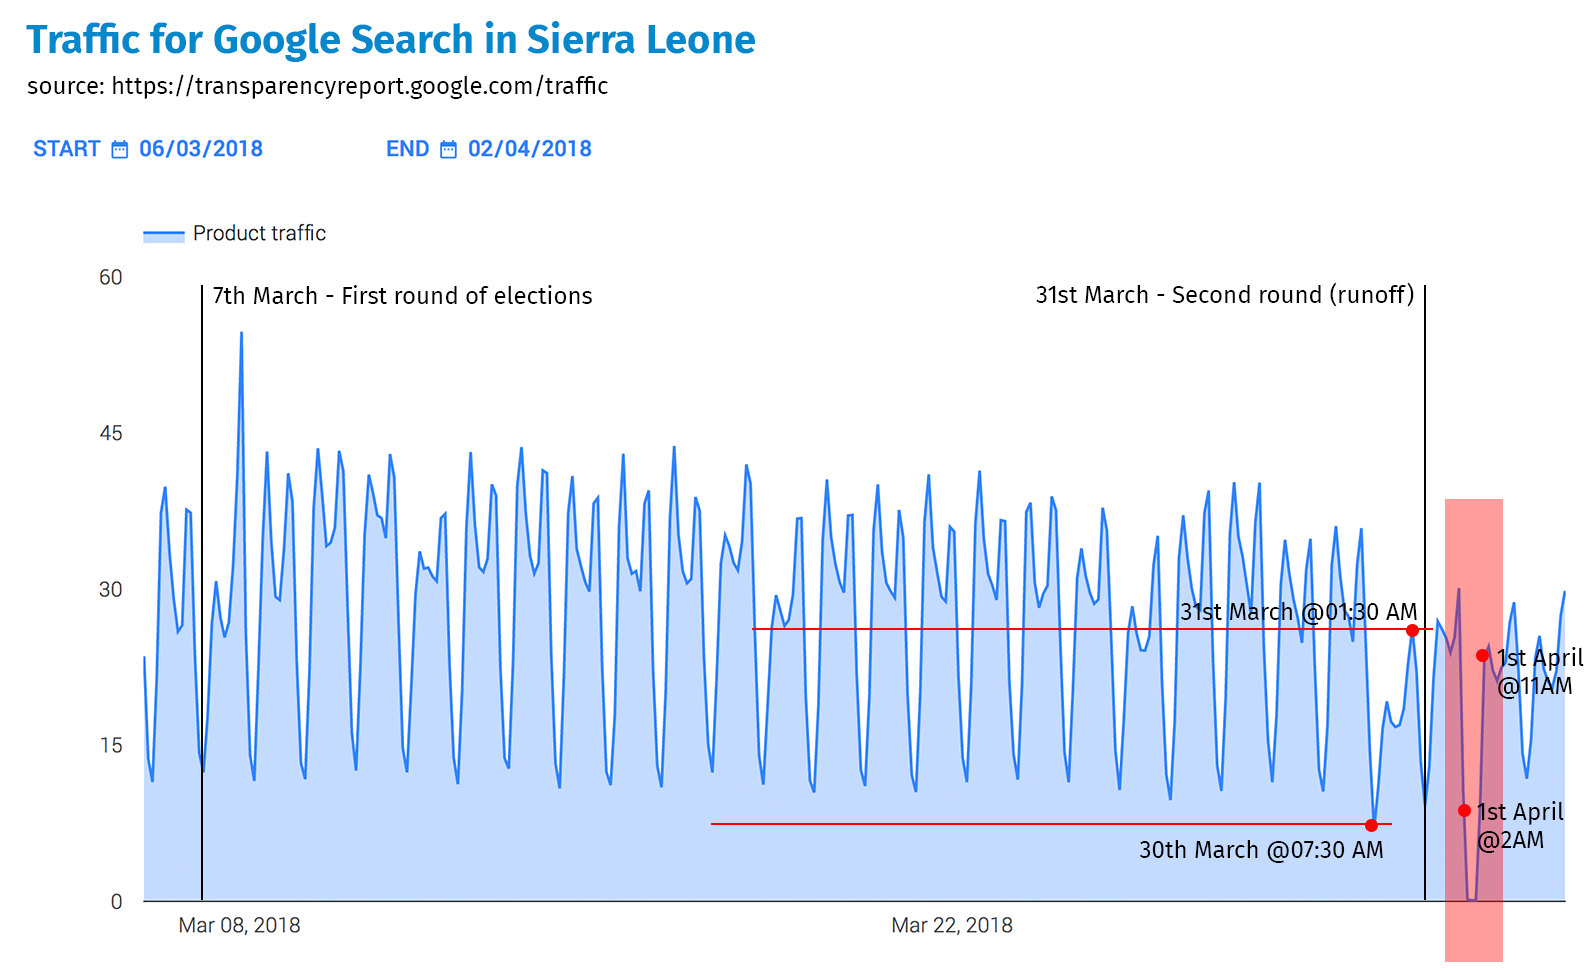Click the 7th March first round annotation
1596x971 pixels.
(x=402, y=296)
